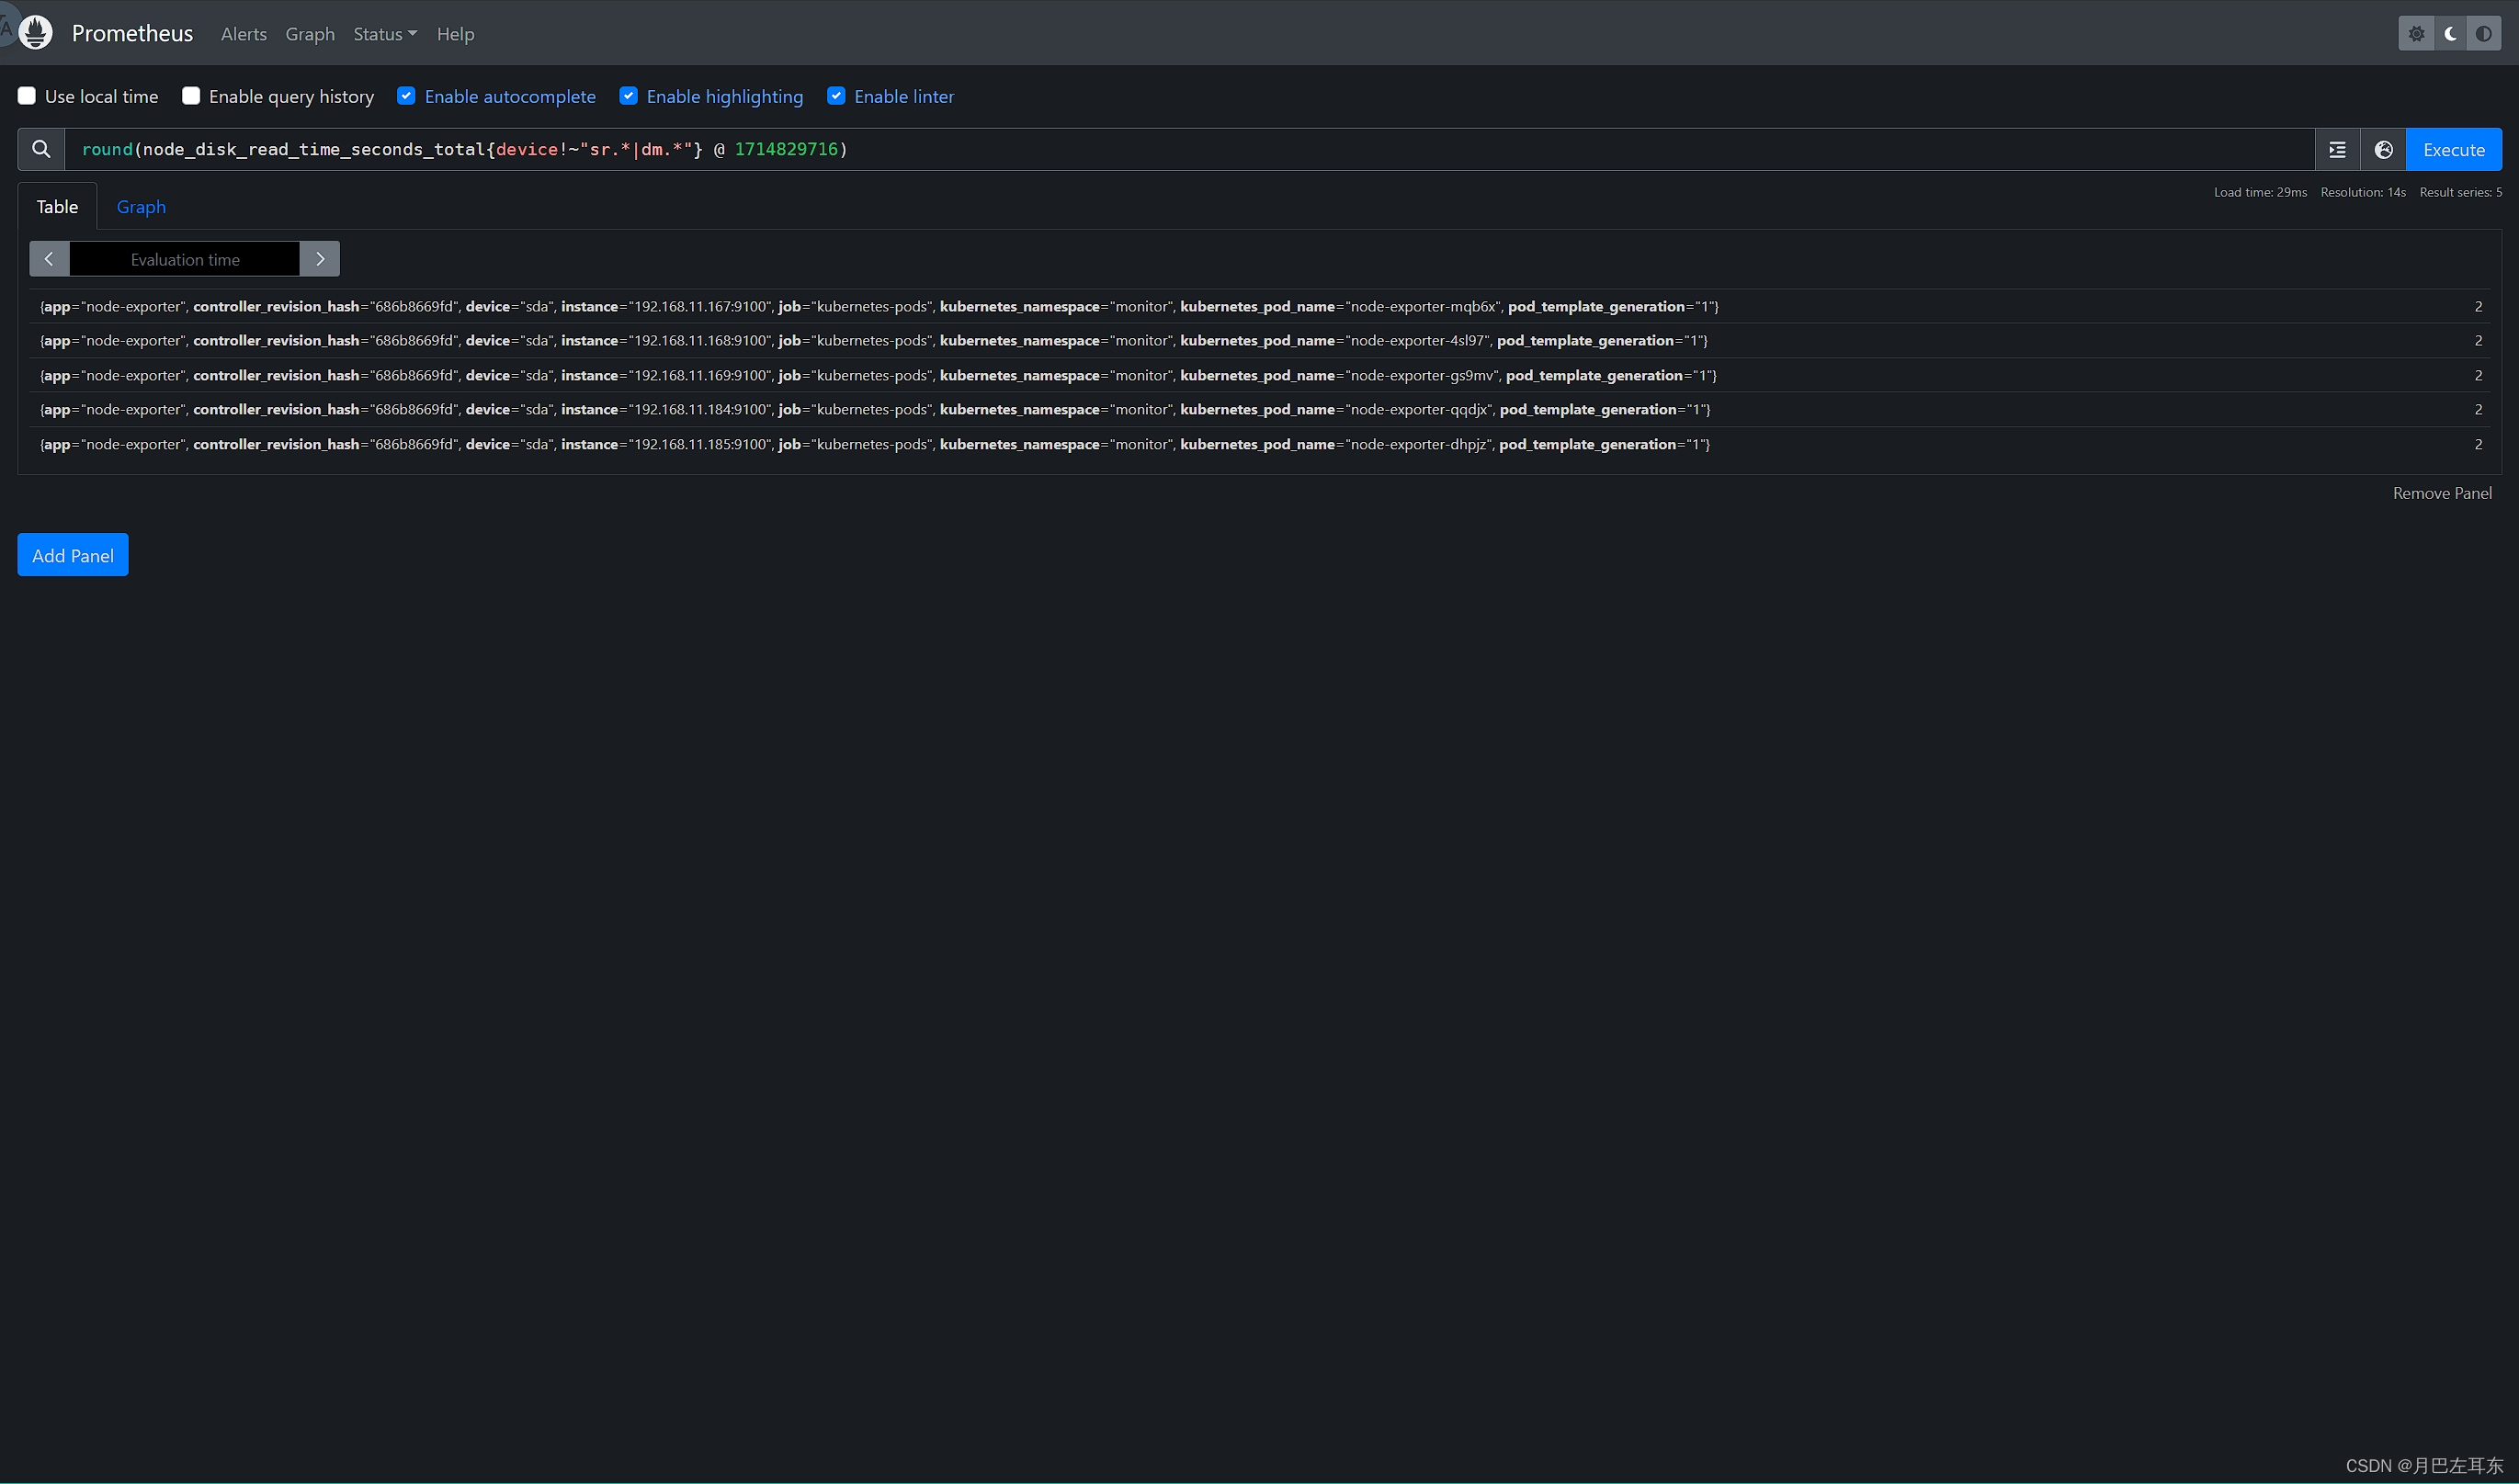
Task: Click the Prometheus flame logo
Action: point(36,33)
